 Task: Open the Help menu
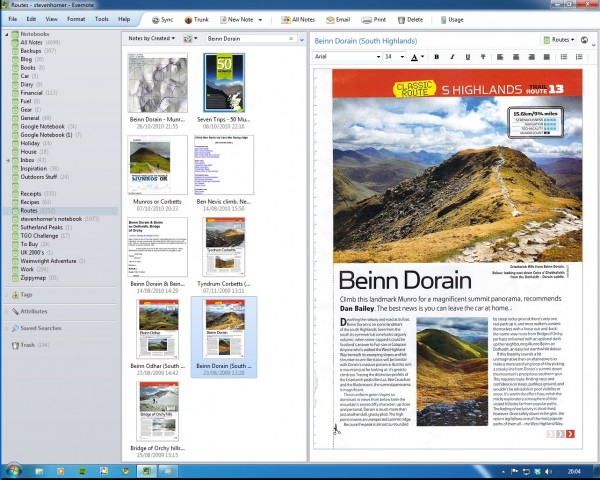coord(124,19)
